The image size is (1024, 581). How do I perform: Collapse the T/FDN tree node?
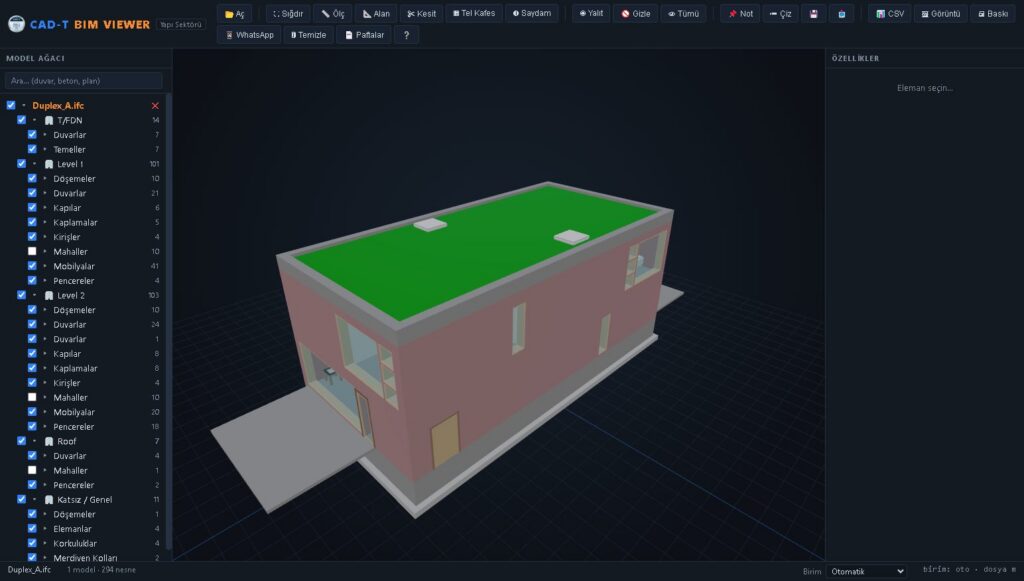click(x=35, y=120)
